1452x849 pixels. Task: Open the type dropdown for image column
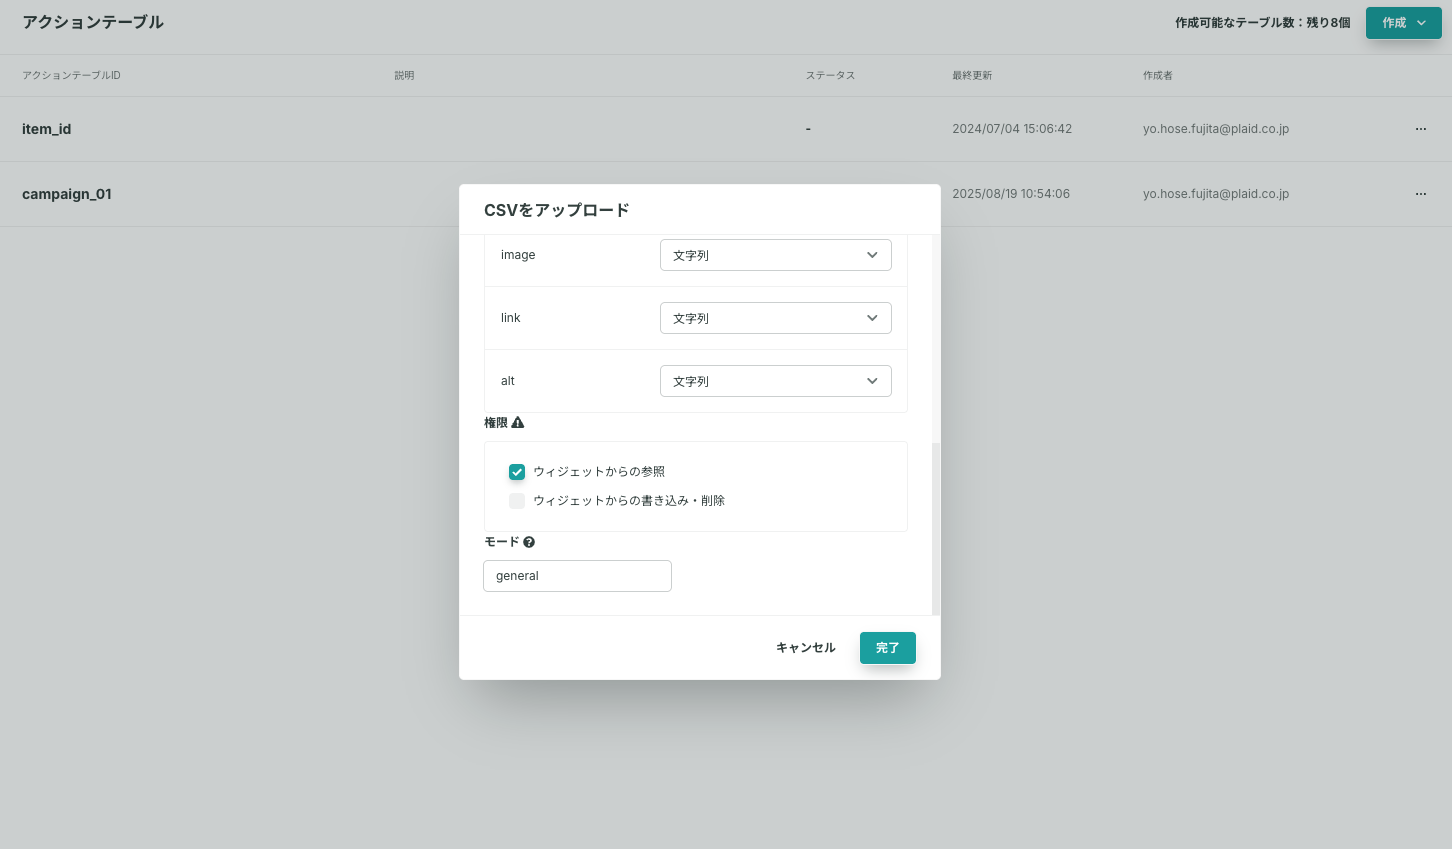(x=776, y=255)
